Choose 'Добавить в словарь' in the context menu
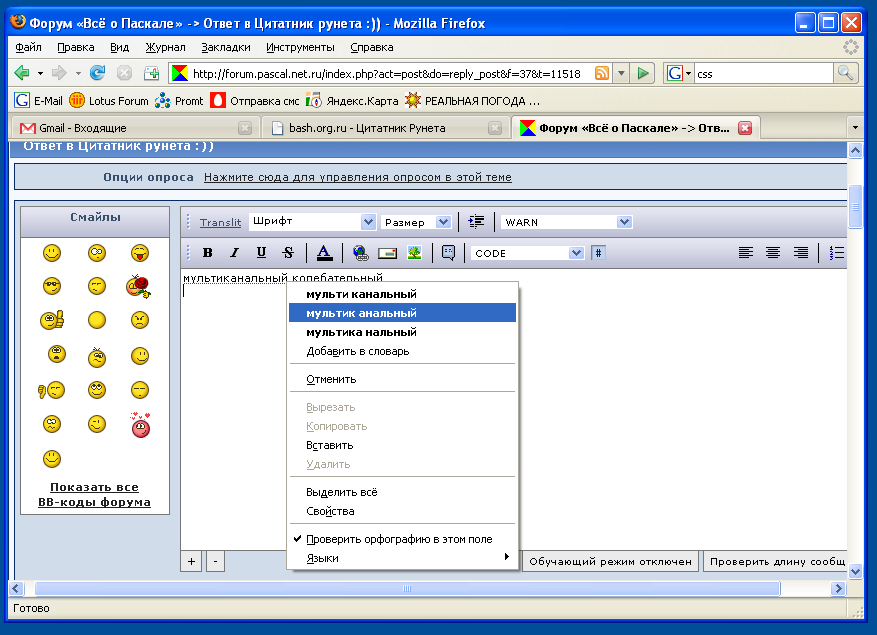 point(357,351)
